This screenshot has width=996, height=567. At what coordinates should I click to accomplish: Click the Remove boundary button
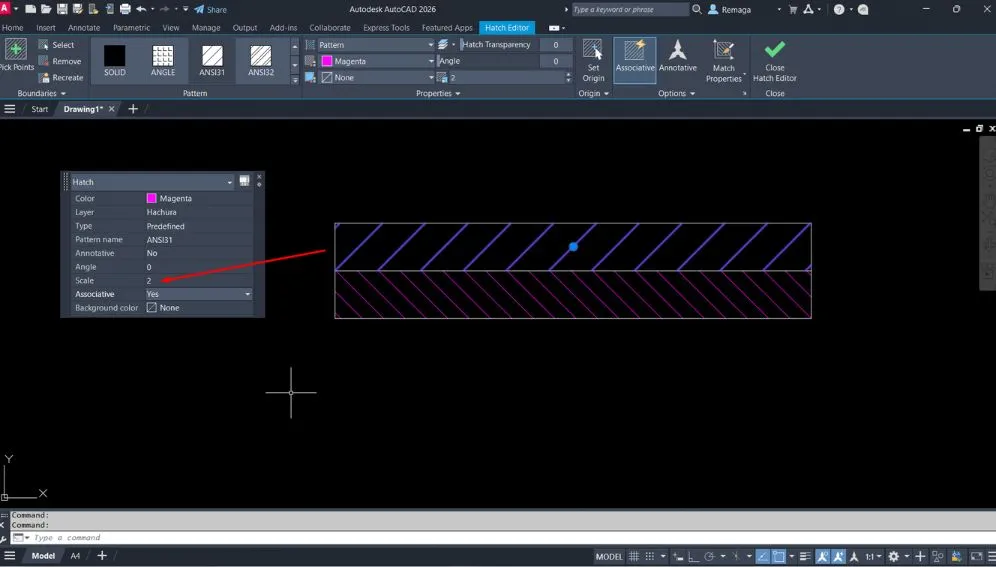click(x=60, y=62)
